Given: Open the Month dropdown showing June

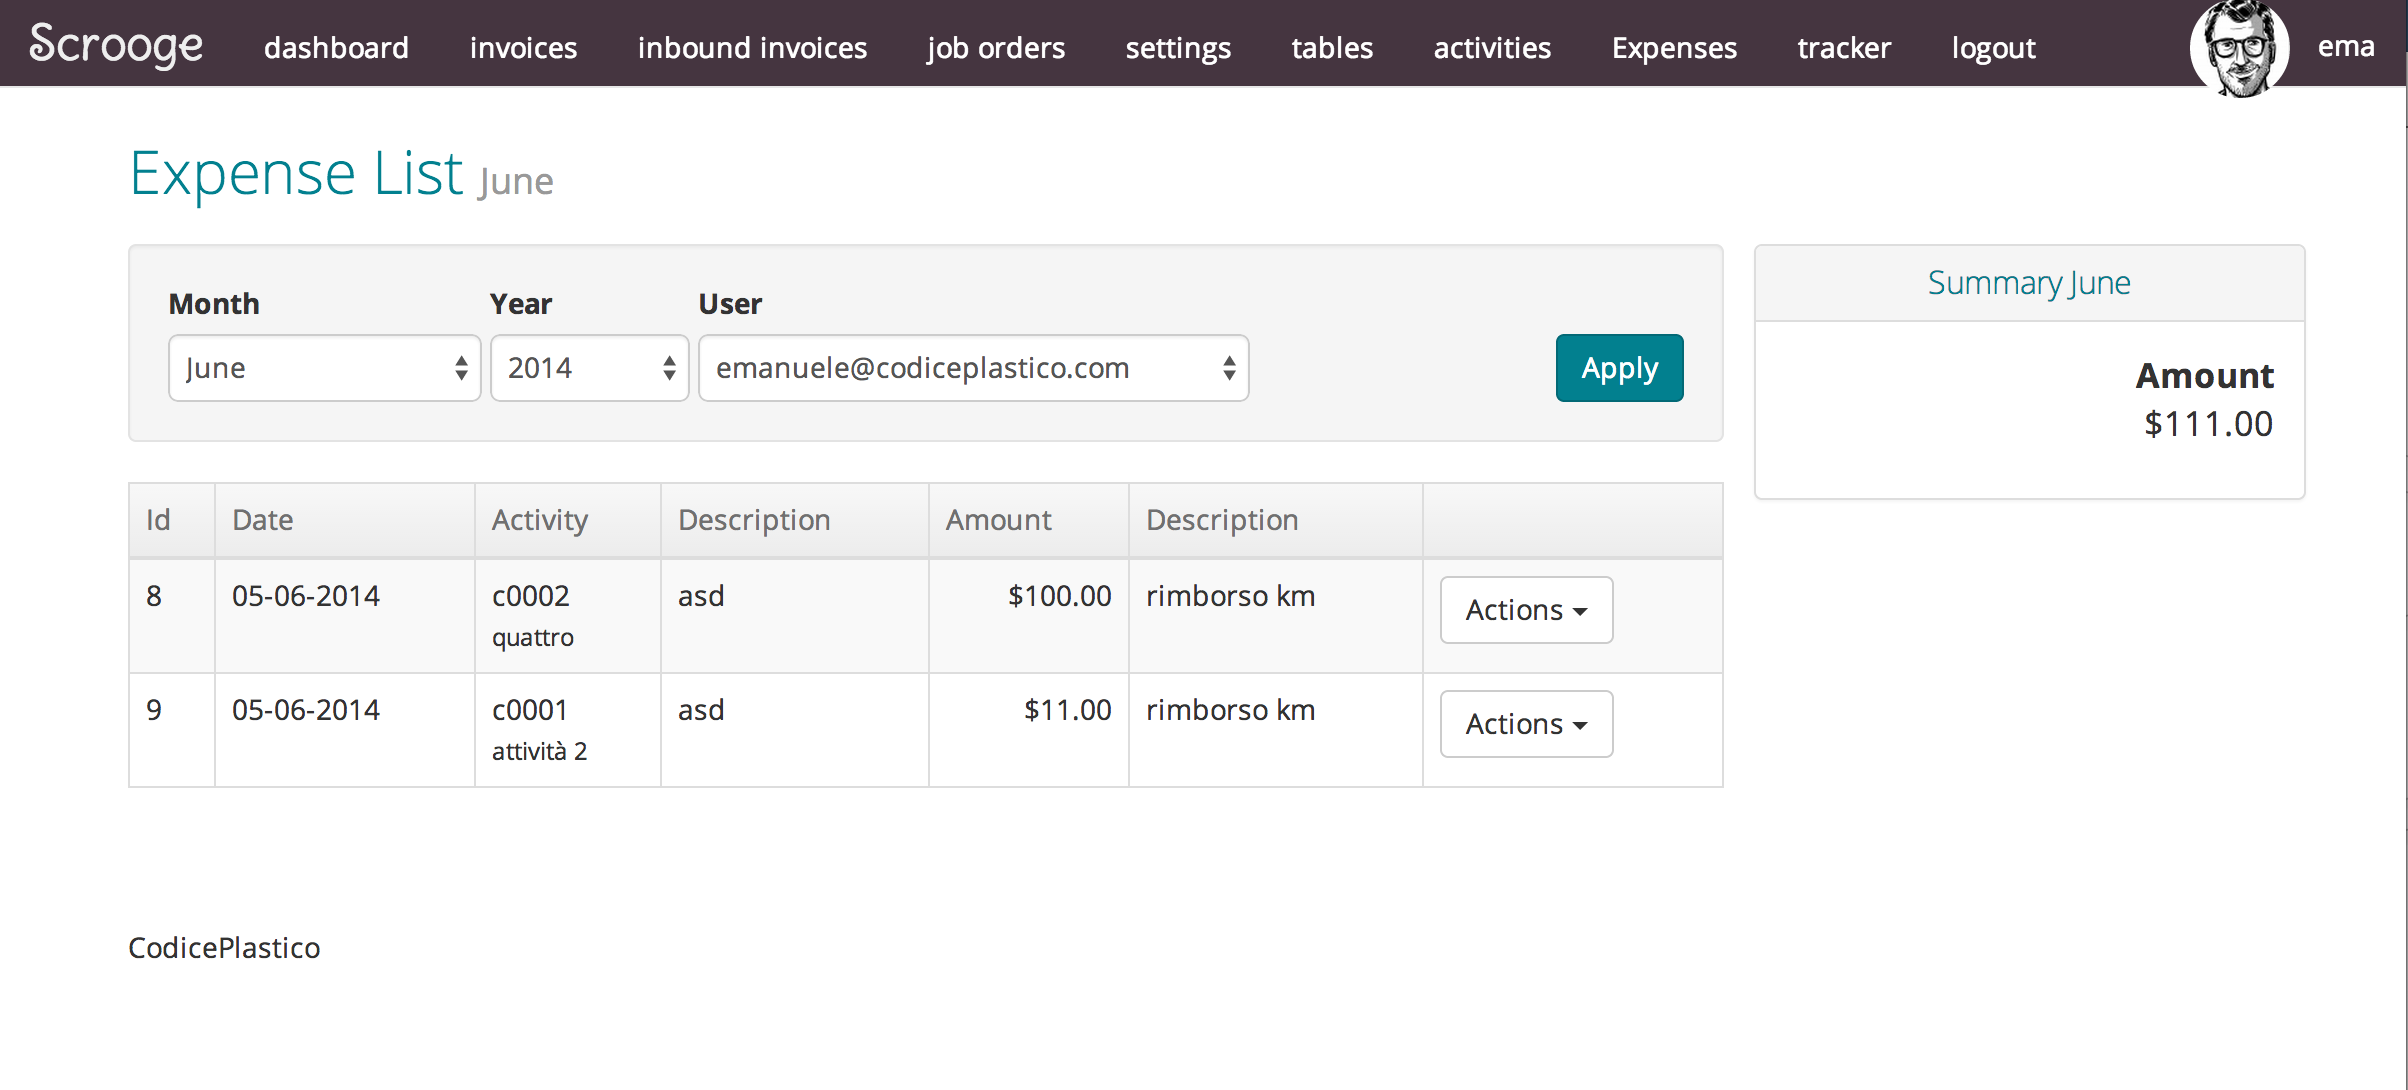Looking at the screenshot, I should (324, 368).
